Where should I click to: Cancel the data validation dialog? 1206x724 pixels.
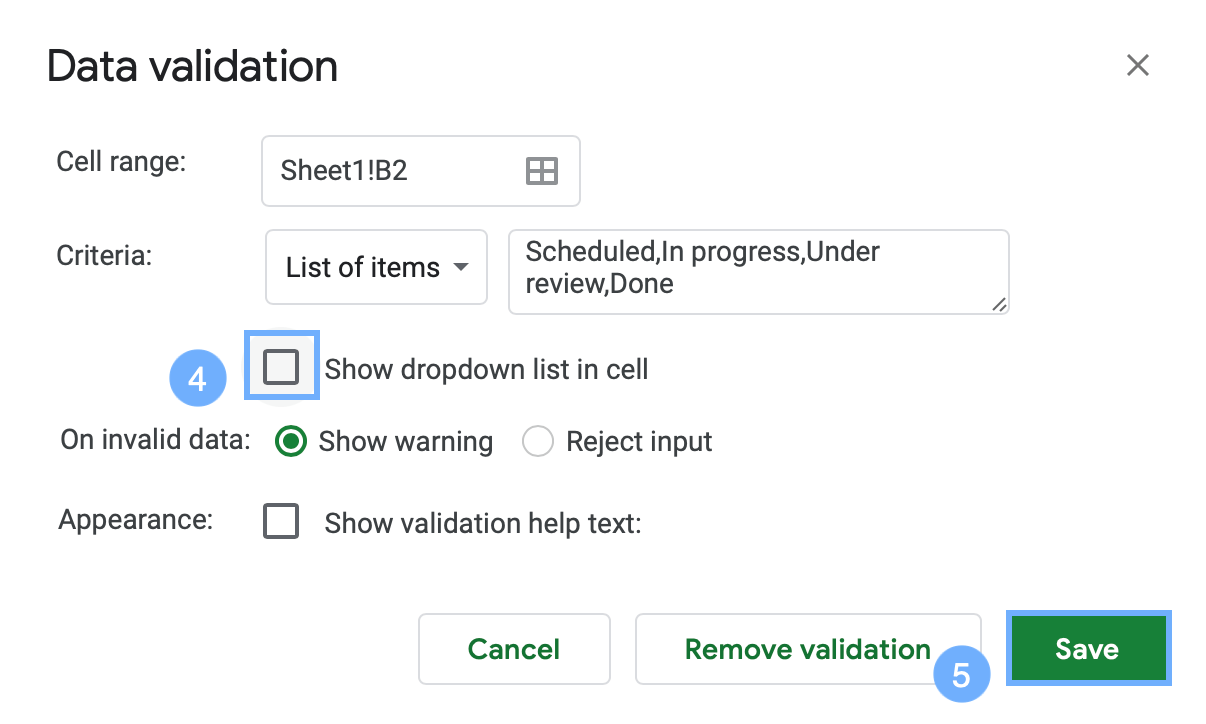[514, 648]
